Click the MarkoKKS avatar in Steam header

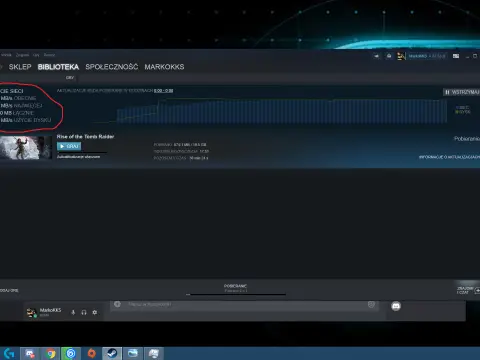pos(401,56)
